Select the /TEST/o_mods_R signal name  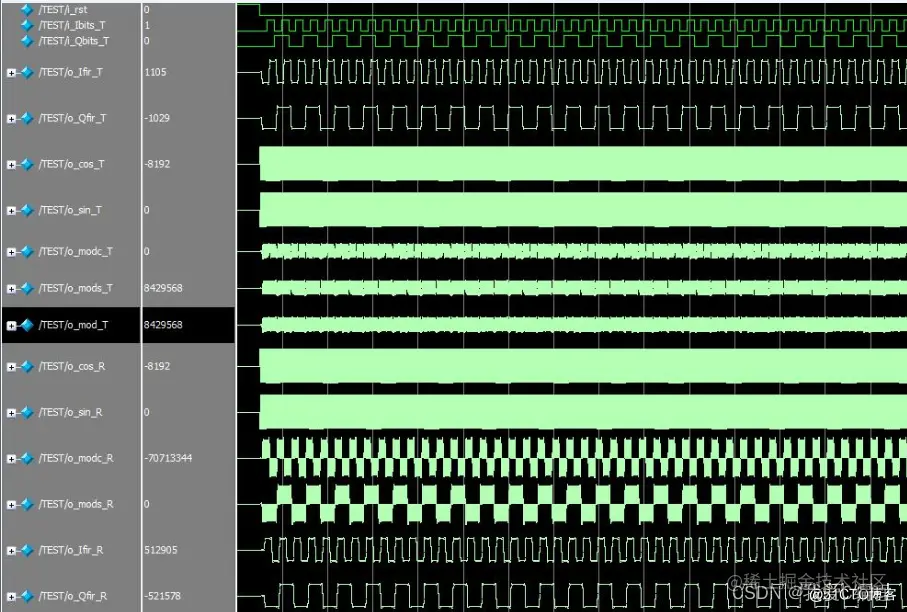[76, 504]
